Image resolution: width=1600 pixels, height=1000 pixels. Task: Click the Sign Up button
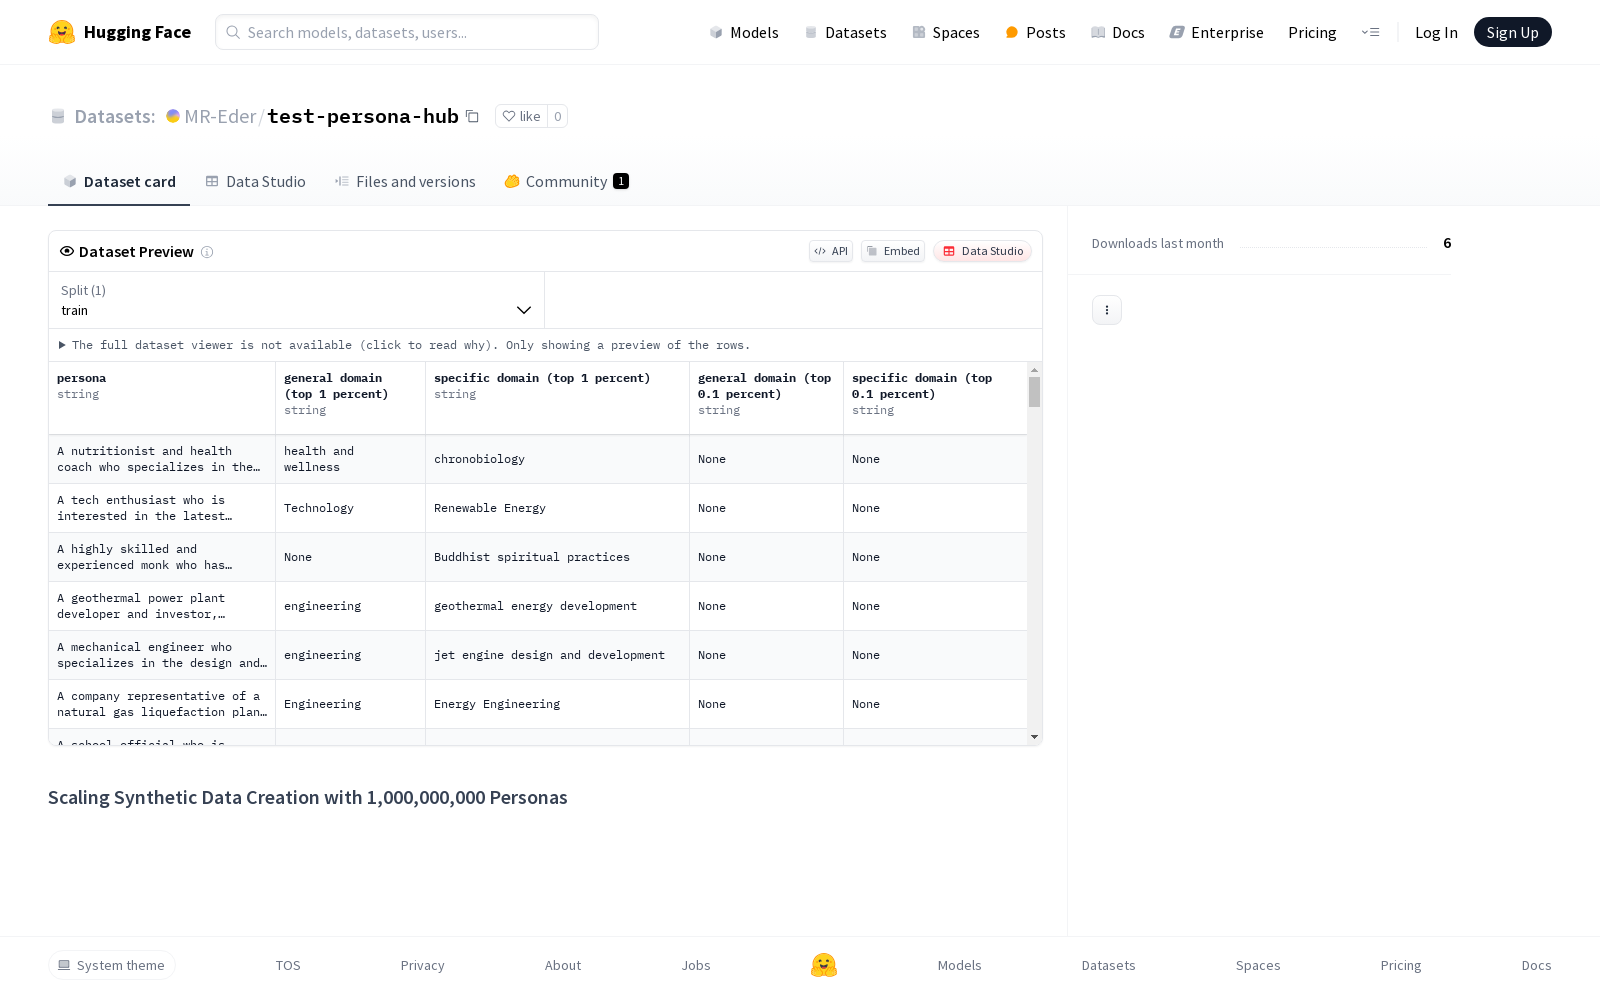click(1512, 32)
